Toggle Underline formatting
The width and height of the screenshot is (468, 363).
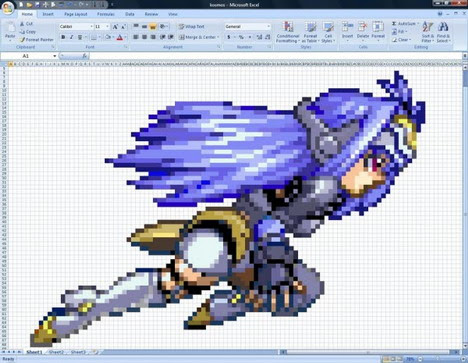tap(80, 37)
